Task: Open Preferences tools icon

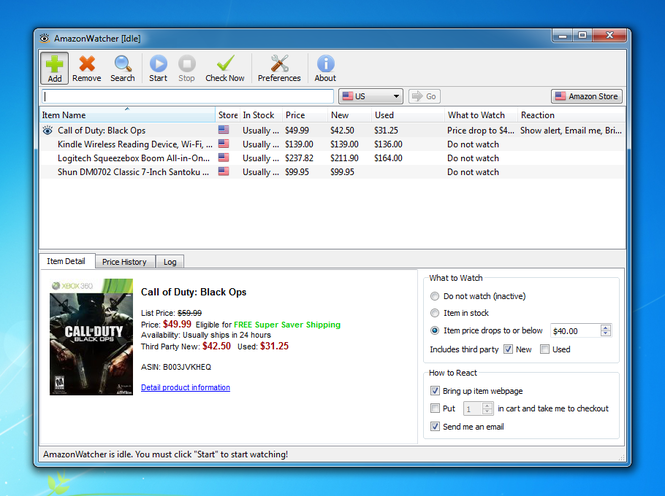Action: 279,64
